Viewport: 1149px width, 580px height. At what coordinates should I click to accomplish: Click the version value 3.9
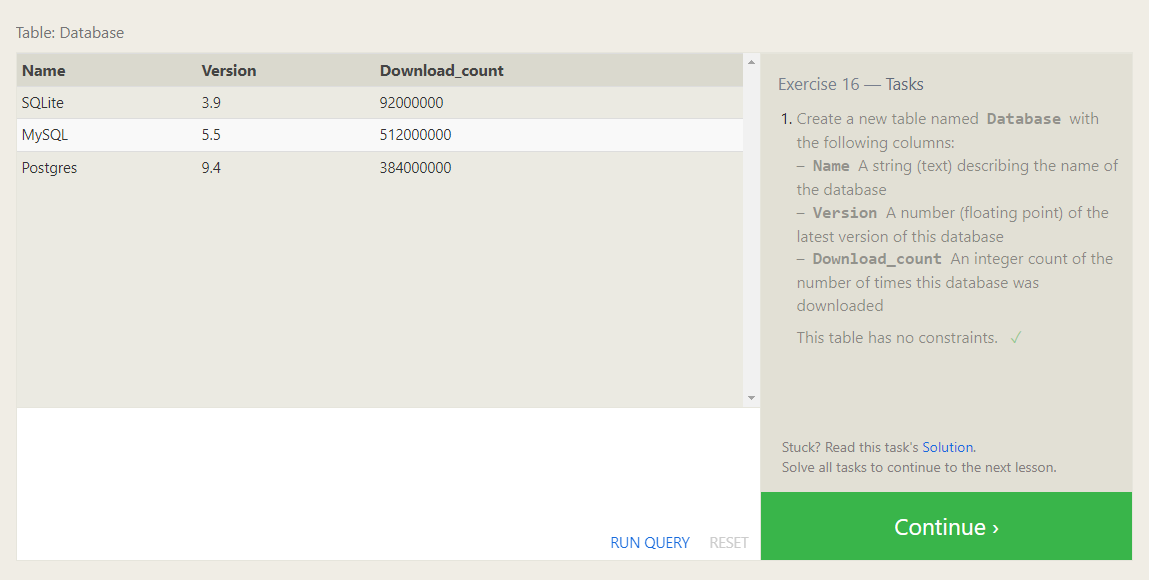(x=211, y=103)
